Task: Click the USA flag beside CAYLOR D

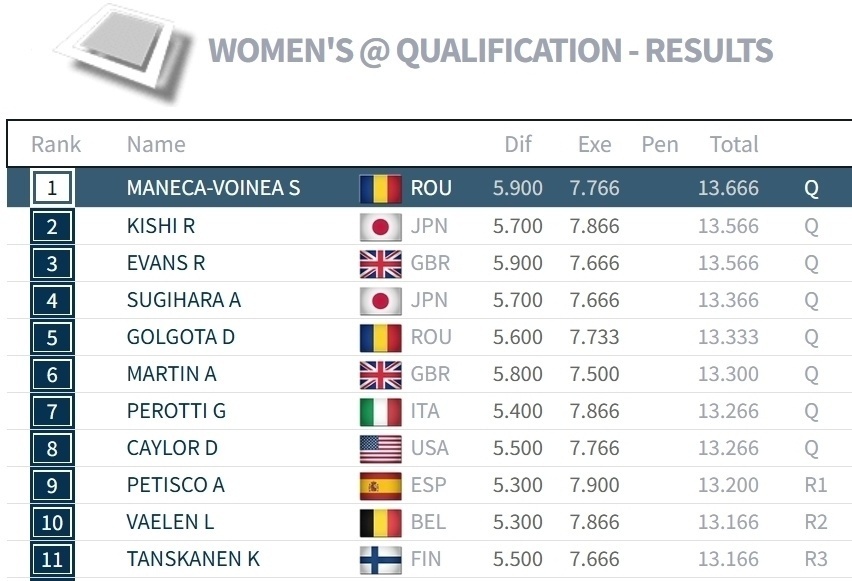Action: [380, 448]
